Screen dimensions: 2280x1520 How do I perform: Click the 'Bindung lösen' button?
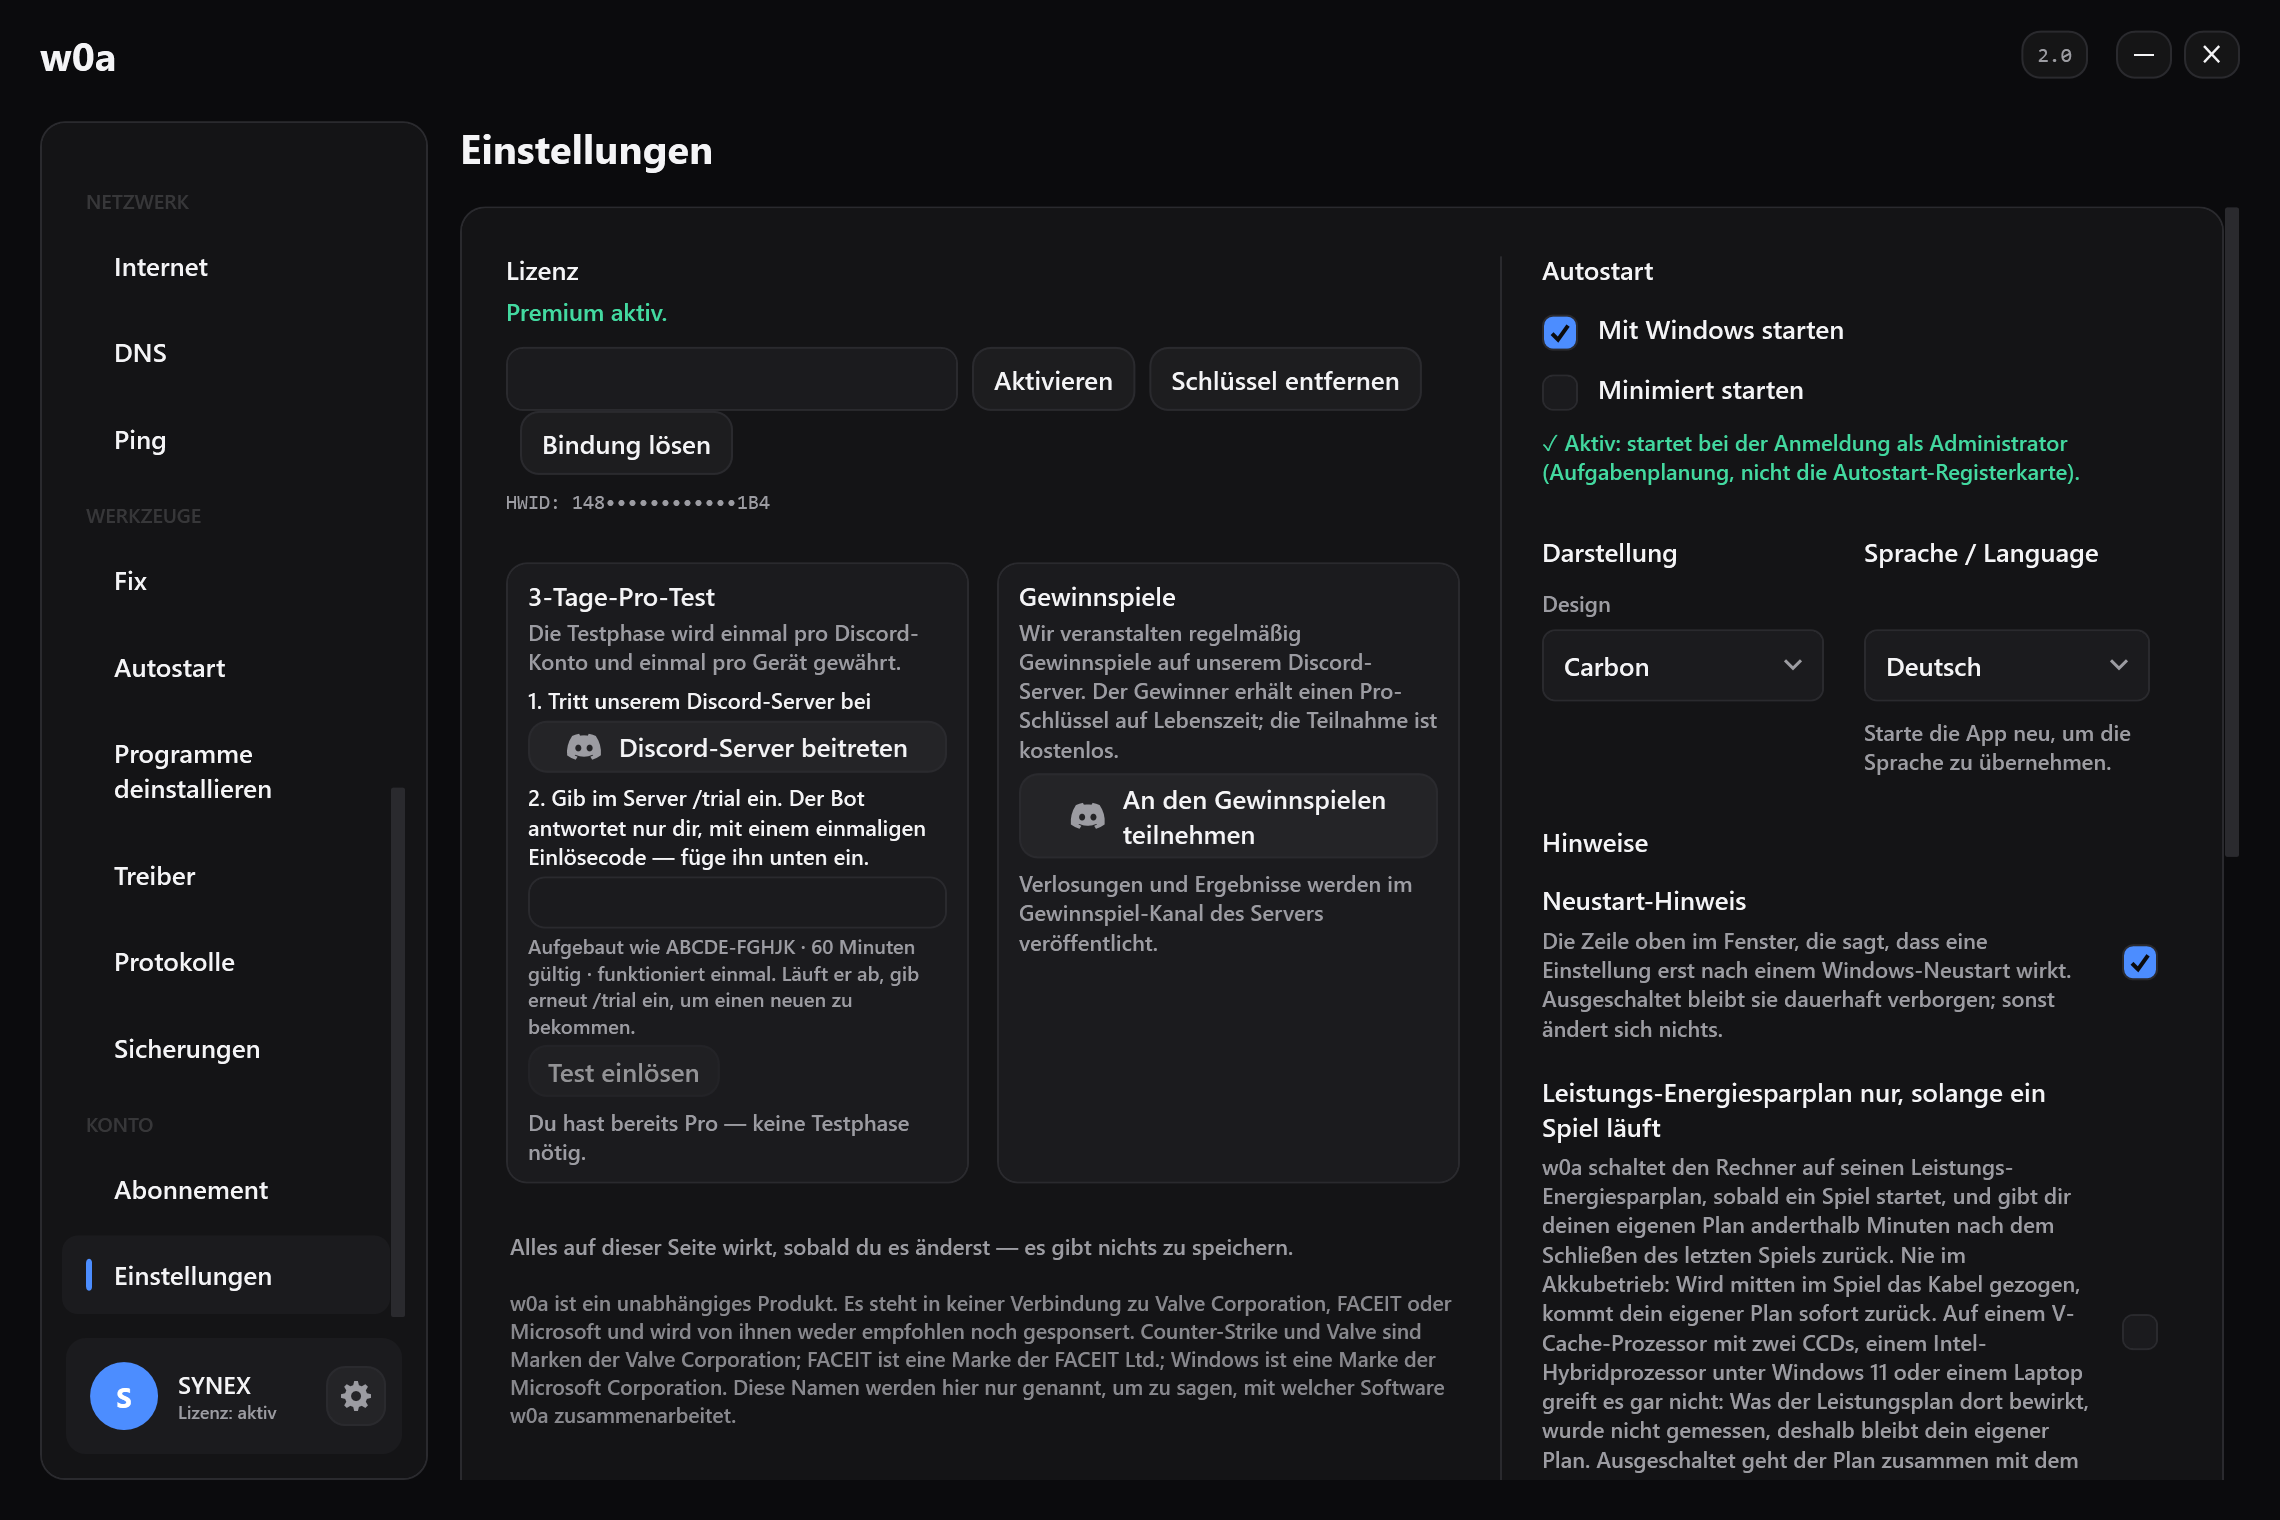(626, 444)
